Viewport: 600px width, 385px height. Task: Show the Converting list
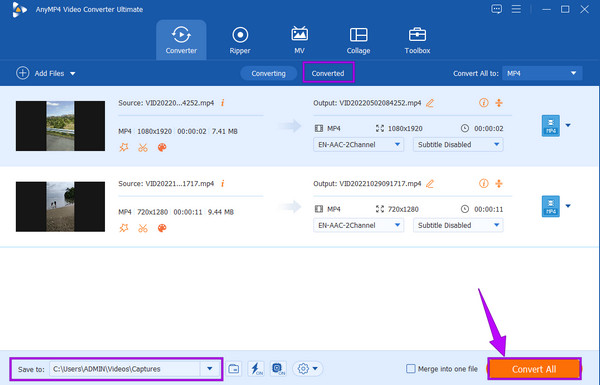[268, 73]
